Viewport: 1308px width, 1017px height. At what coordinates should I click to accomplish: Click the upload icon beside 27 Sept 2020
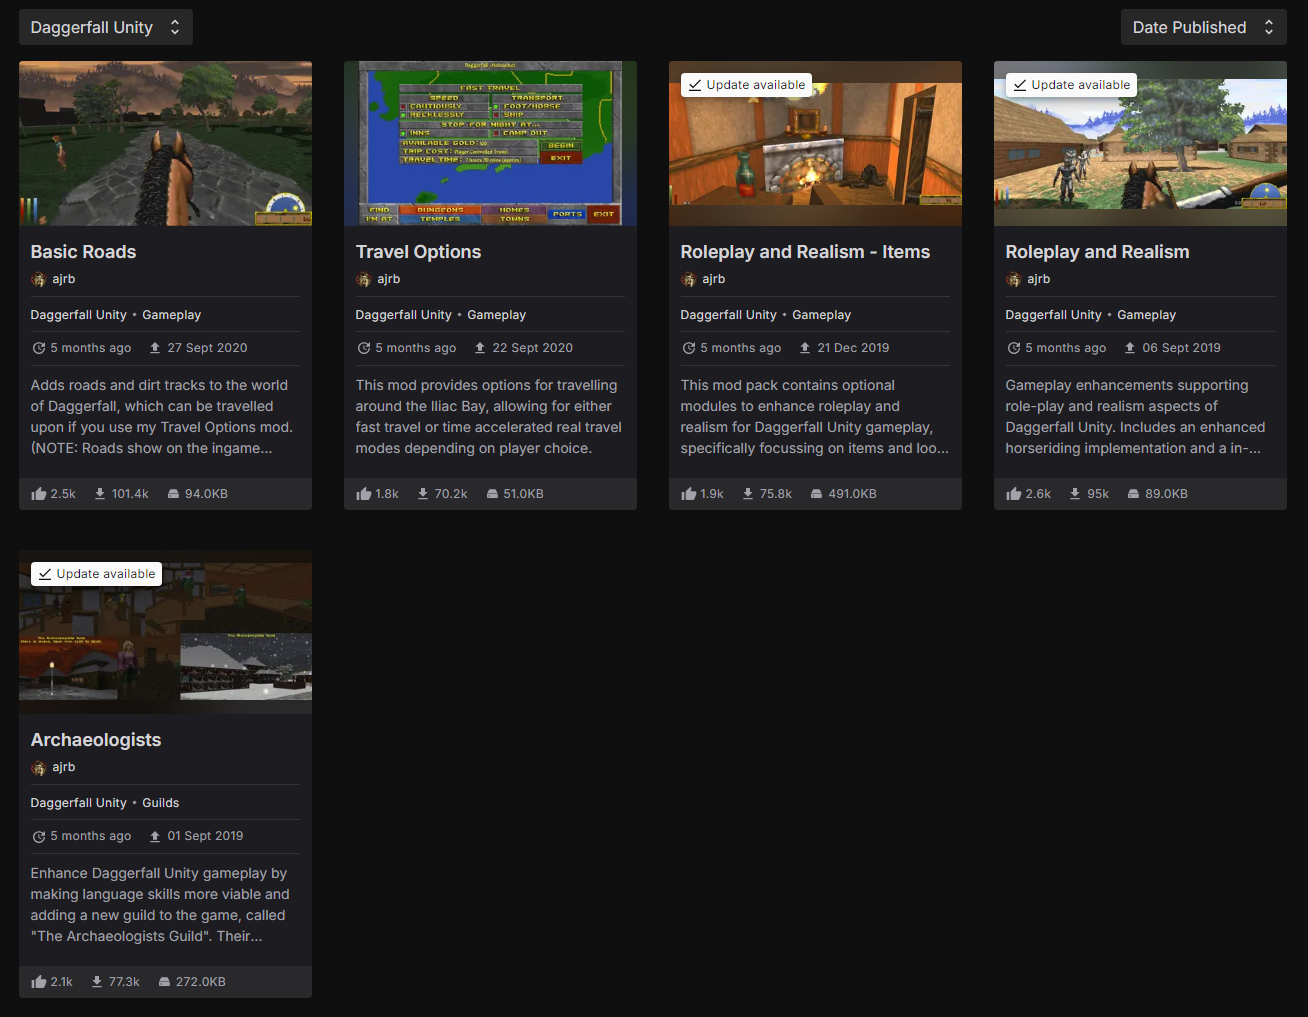(155, 348)
